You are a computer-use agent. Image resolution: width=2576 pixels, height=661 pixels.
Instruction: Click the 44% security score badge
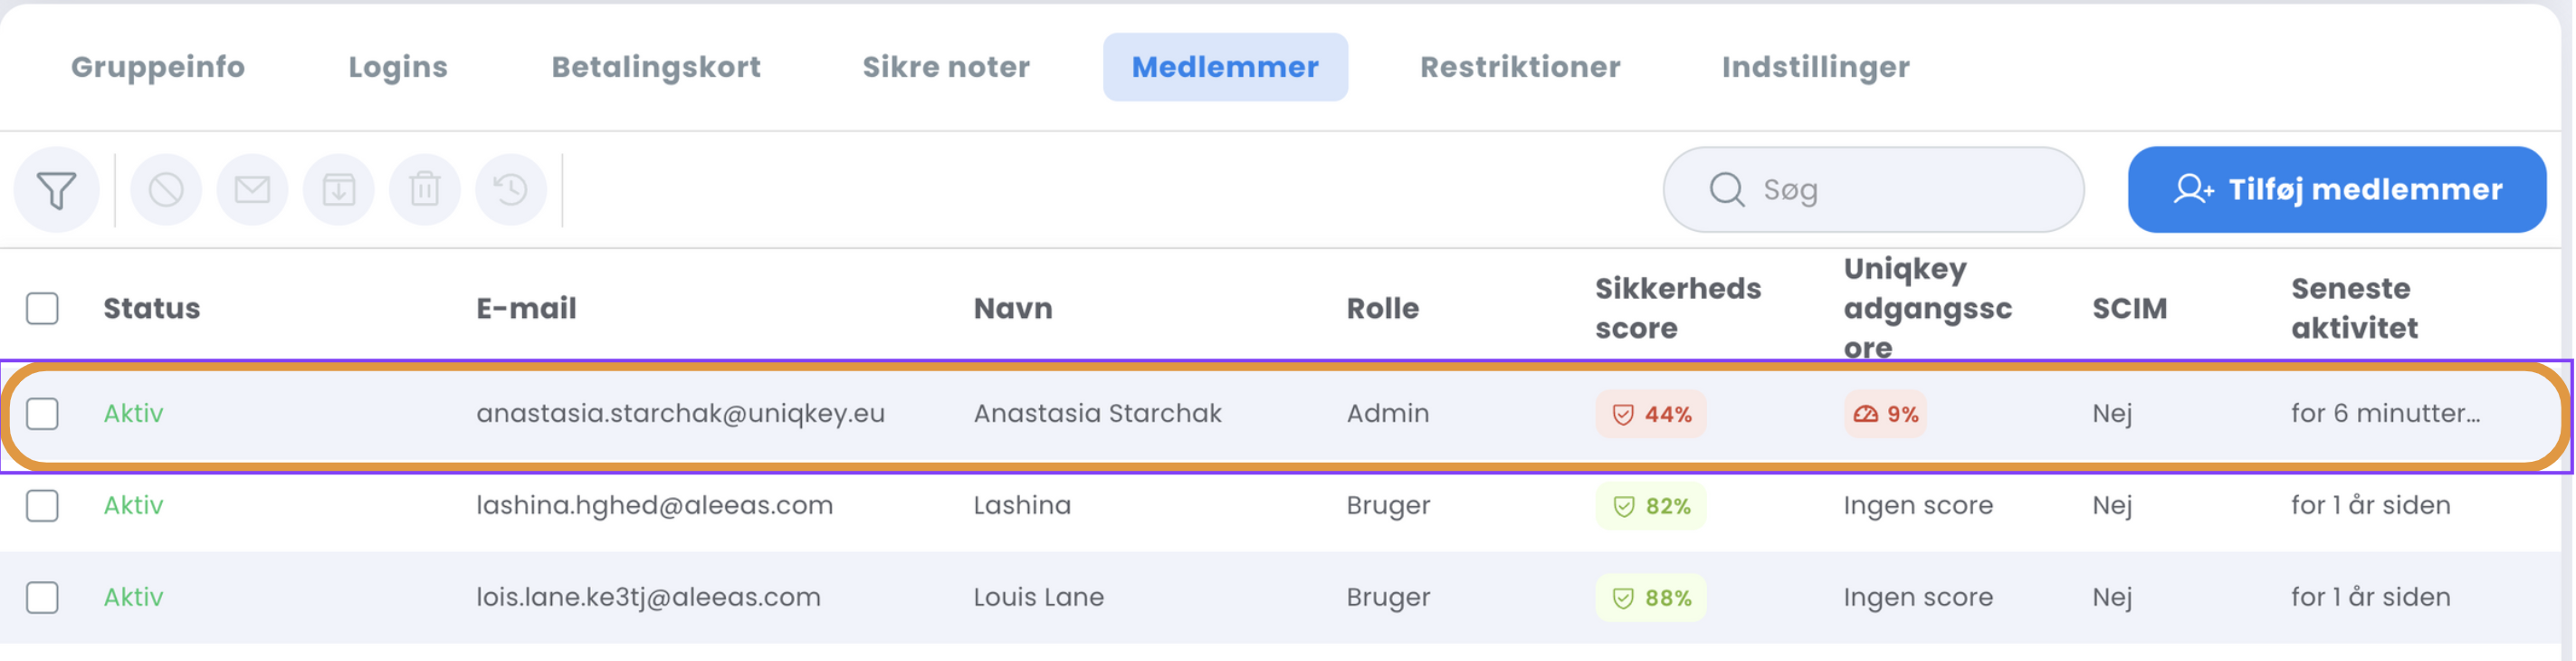1651,414
